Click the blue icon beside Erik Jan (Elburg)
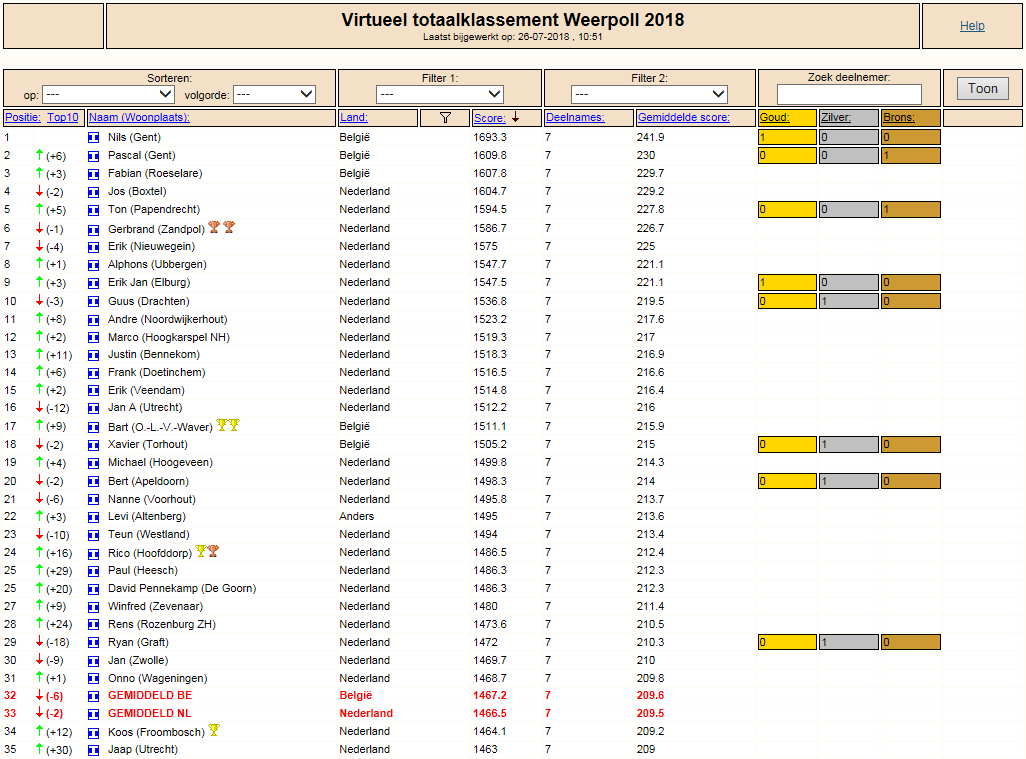Viewport: 1026px width, 759px height. (94, 283)
